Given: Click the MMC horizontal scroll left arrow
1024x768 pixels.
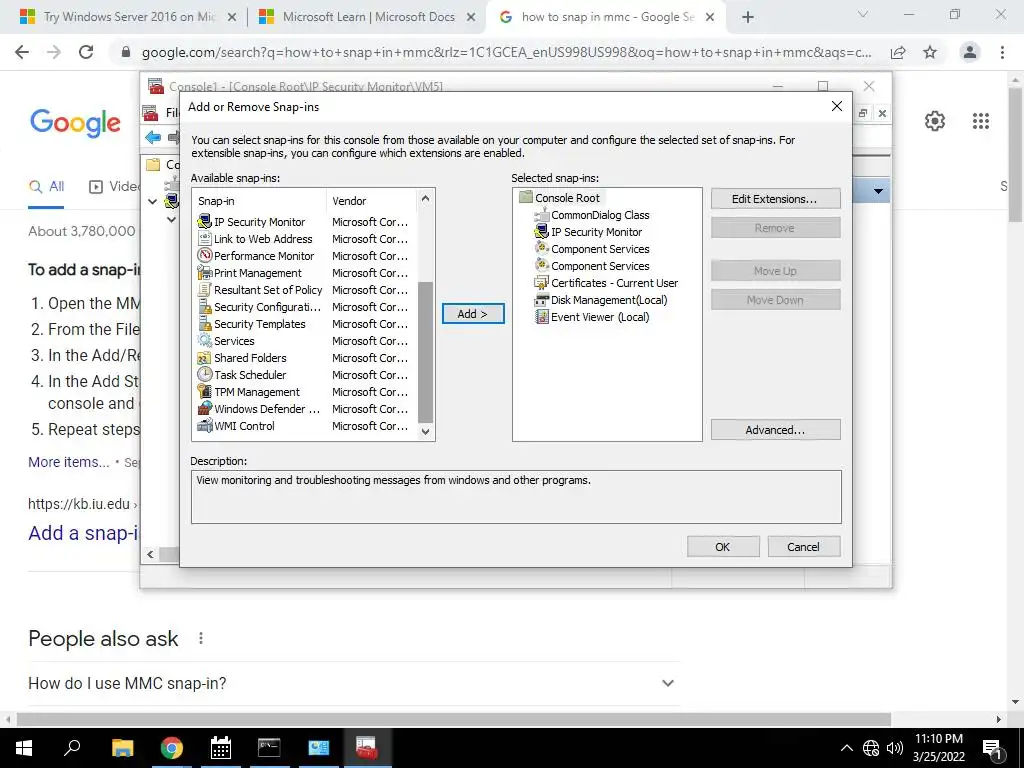Looking at the screenshot, I should pos(150,554).
